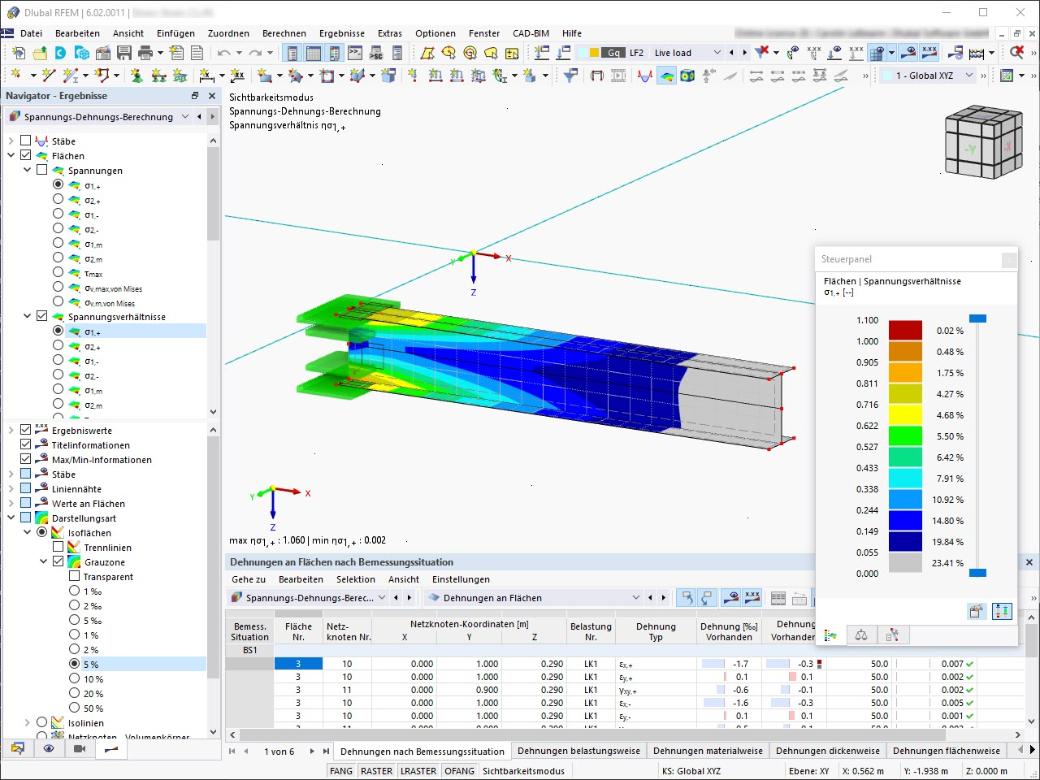Open the Berechnen menu
1040x780 pixels.
[x=284, y=33]
